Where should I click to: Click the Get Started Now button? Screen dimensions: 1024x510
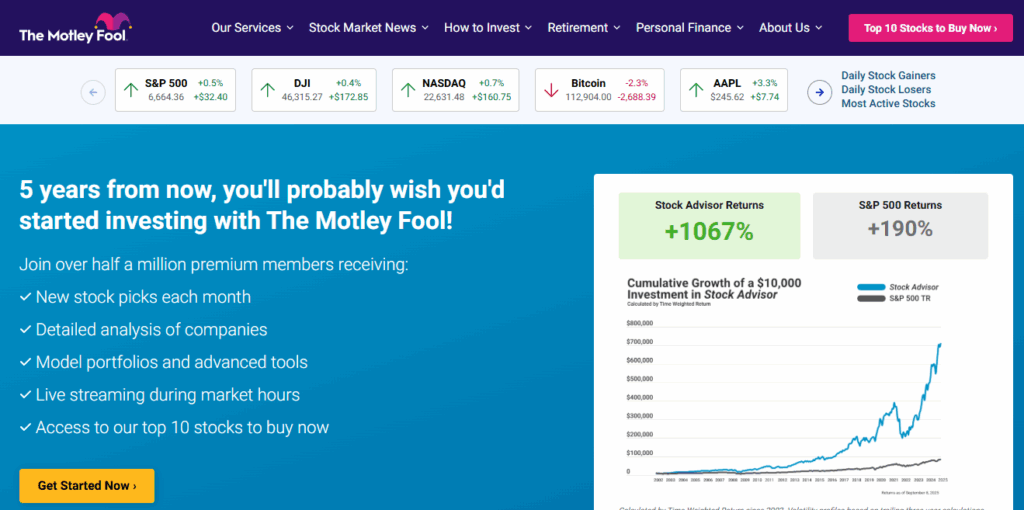87,486
